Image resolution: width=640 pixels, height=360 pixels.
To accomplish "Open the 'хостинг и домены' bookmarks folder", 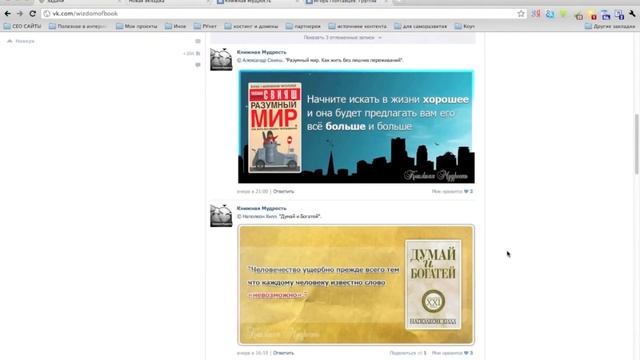I will 251,26.
